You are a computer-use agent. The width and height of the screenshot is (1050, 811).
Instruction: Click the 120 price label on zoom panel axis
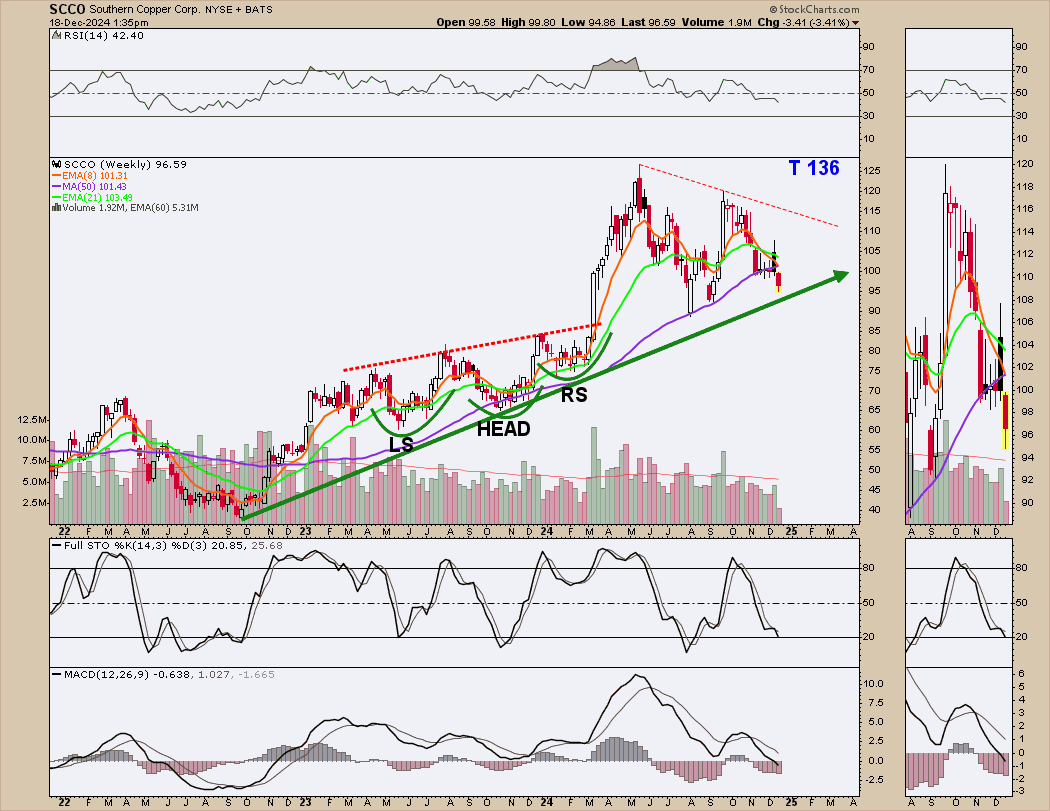[1025, 164]
